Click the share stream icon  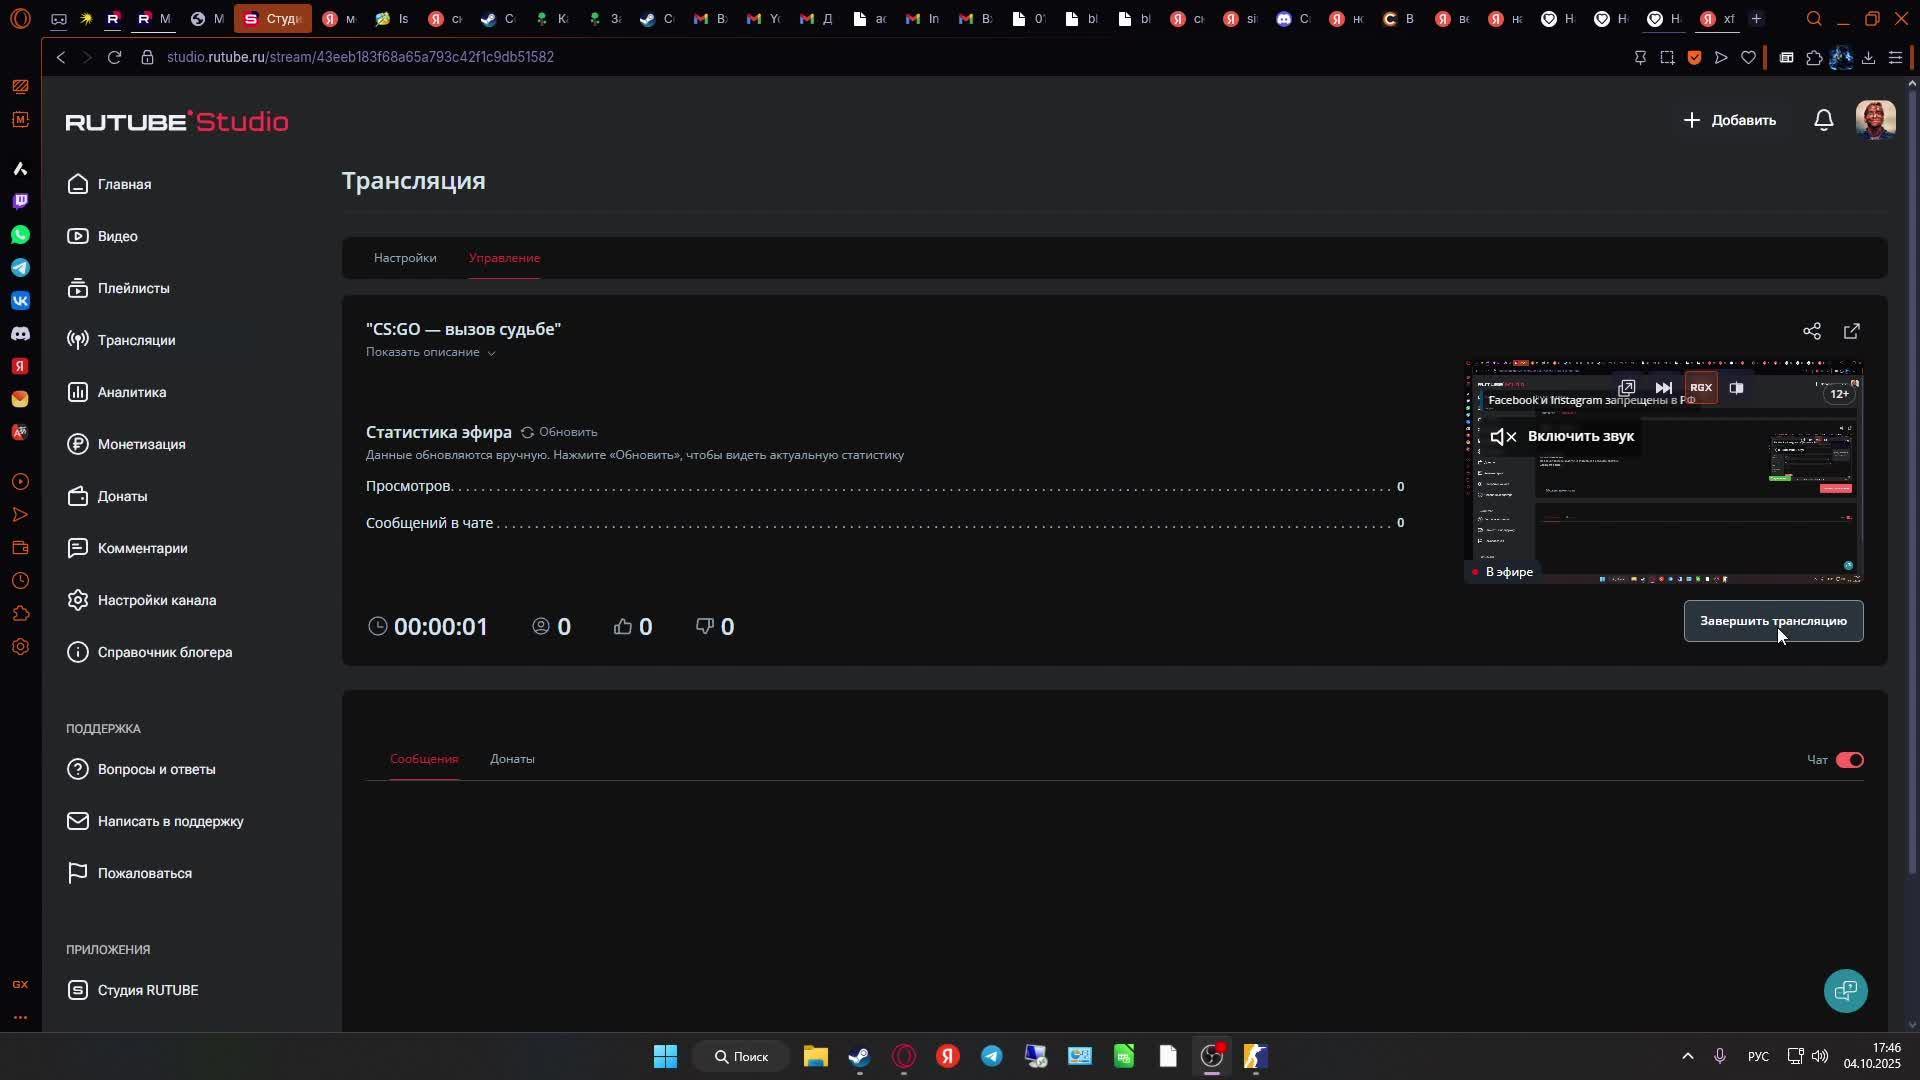[1812, 331]
